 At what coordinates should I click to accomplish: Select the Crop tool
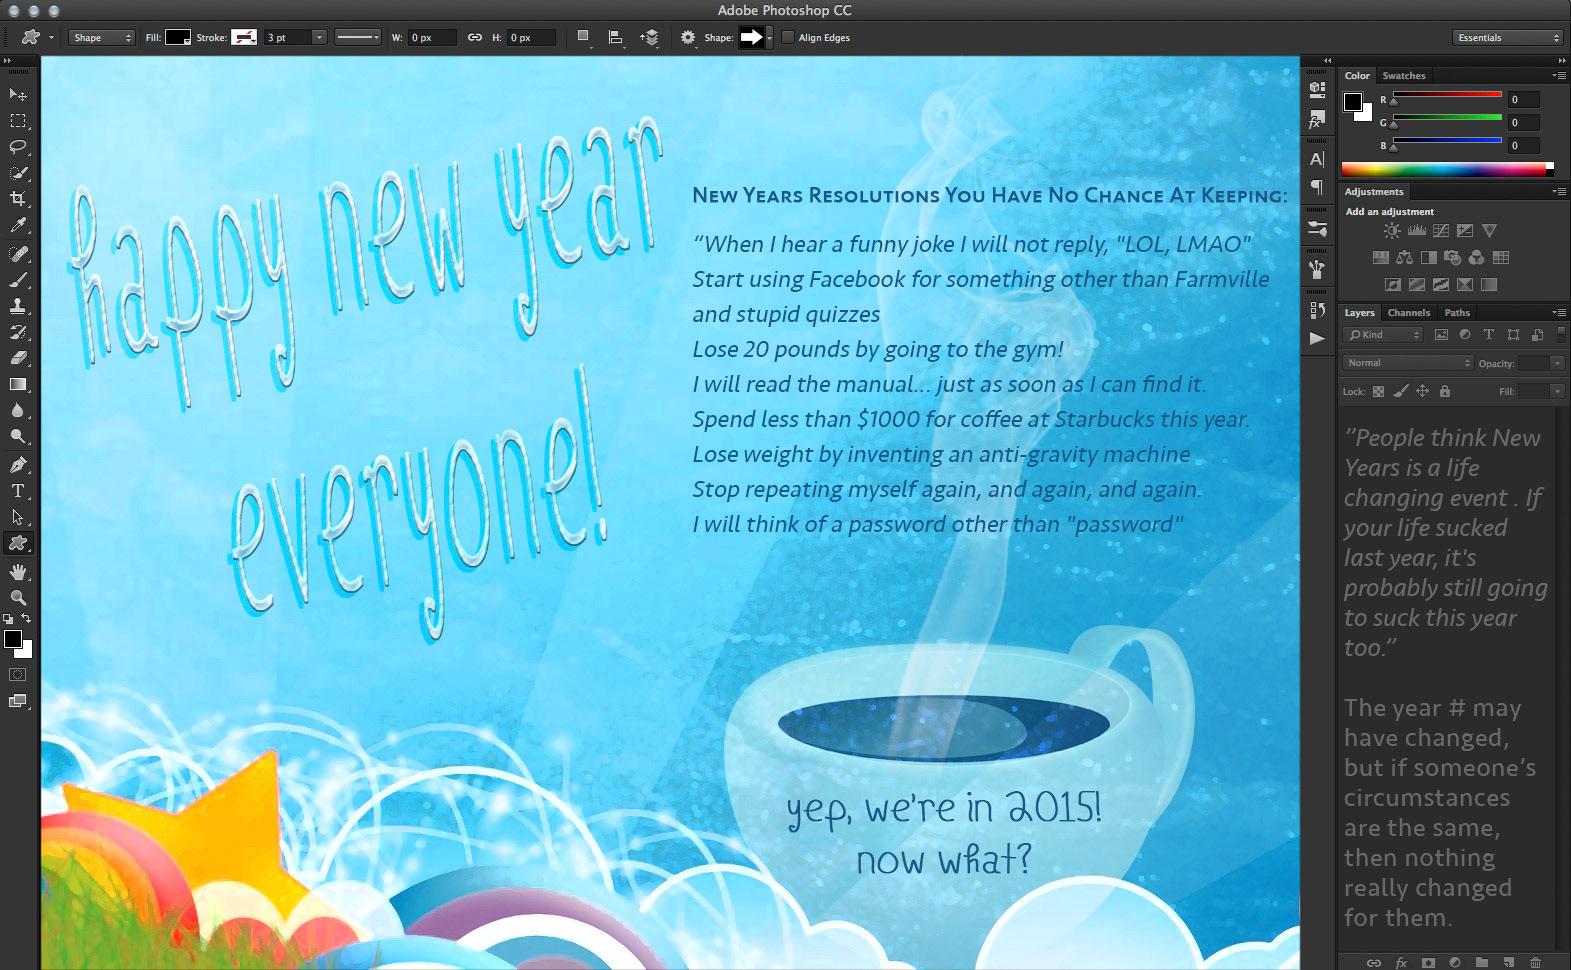pyautogui.click(x=18, y=199)
